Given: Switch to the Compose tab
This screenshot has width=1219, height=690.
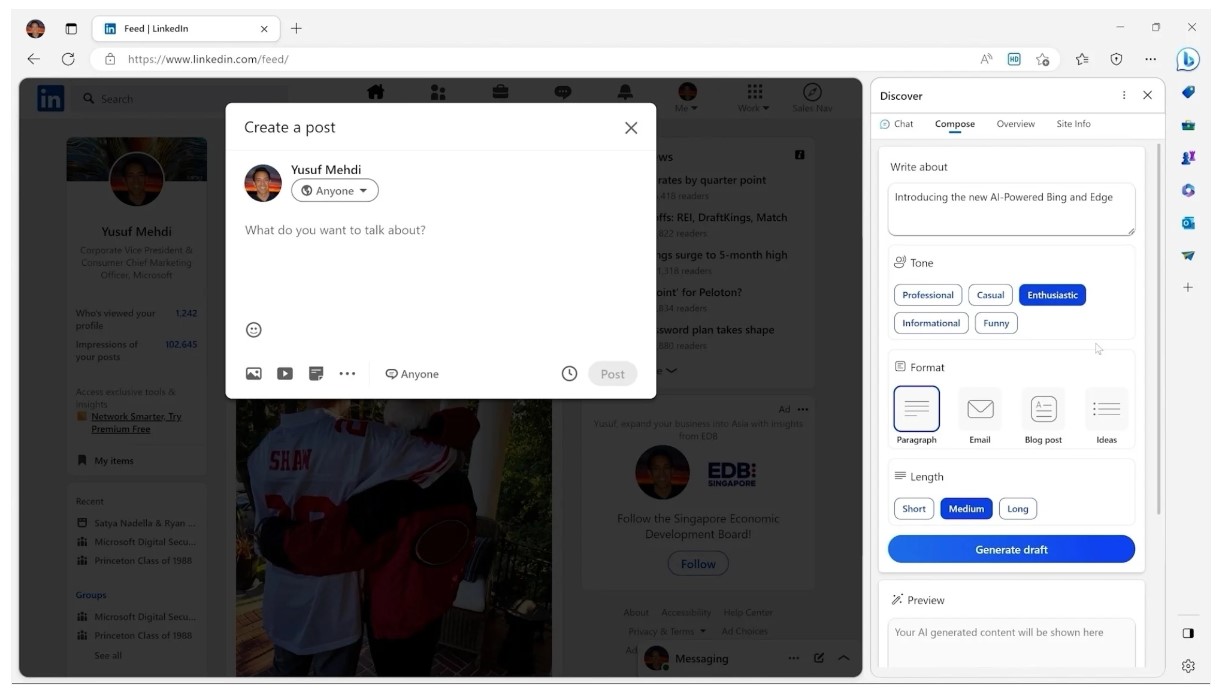Looking at the screenshot, I should 955,124.
